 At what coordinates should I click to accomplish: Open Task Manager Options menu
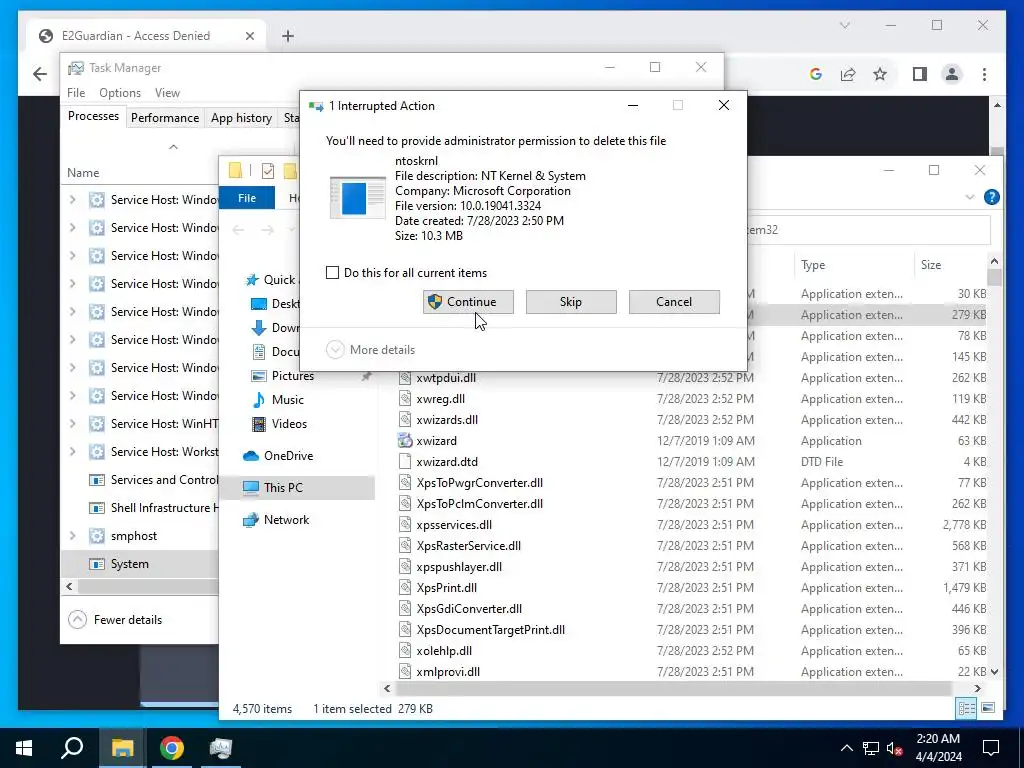point(120,93)
